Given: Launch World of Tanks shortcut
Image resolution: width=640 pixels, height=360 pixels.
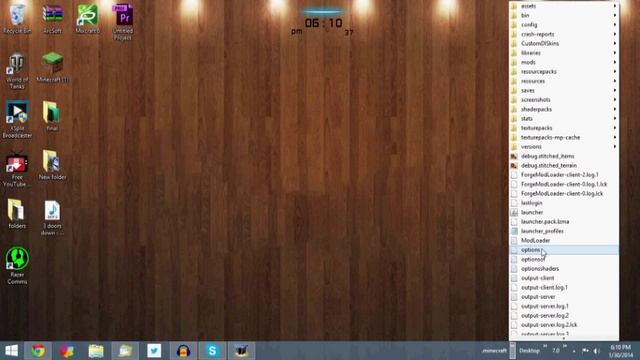Looking at the screenshot, I should click(x=17, y=71).
